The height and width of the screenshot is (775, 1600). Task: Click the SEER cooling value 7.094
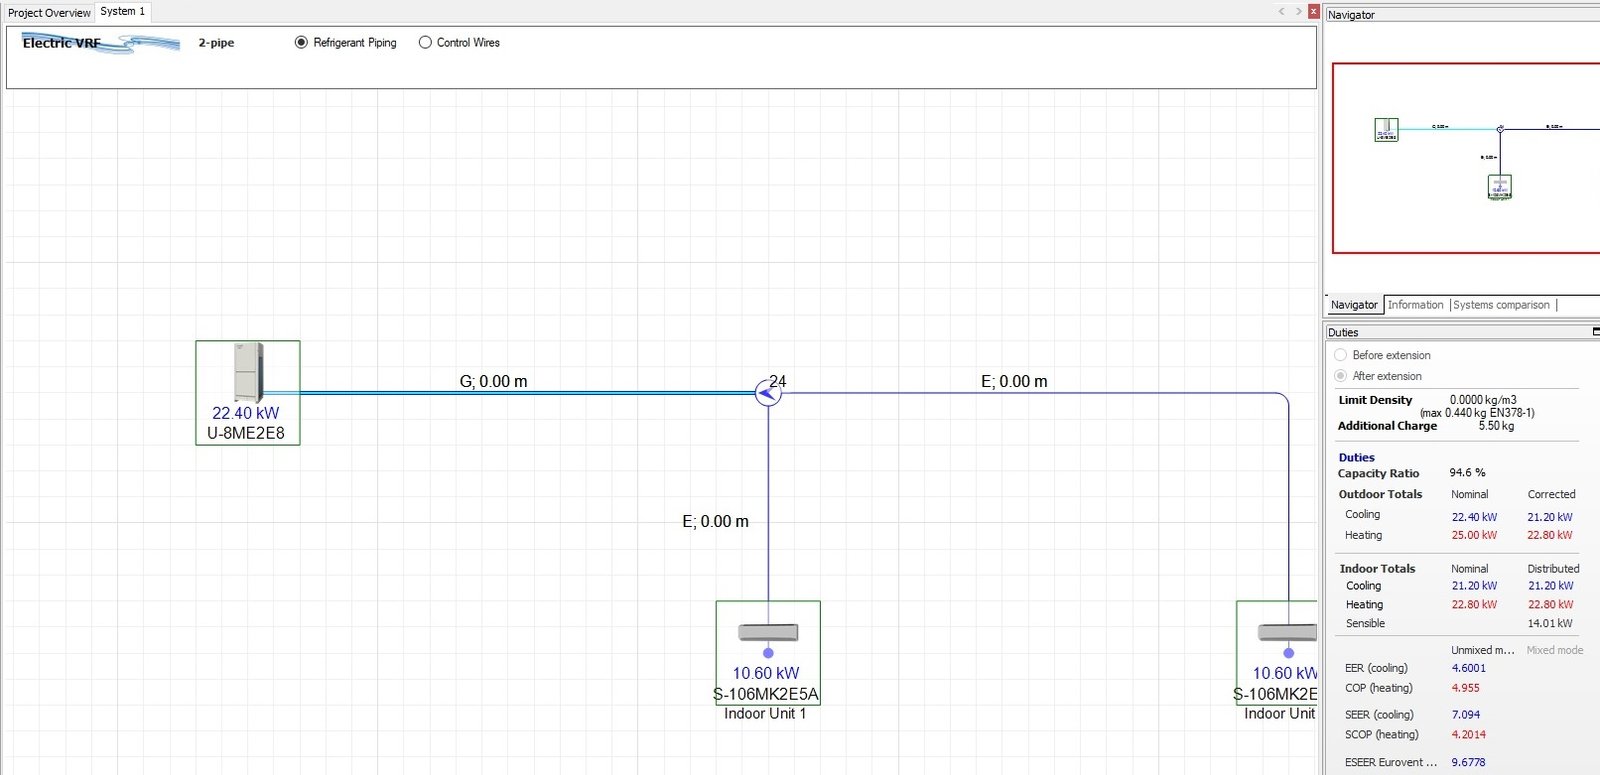[x=1466, y=715]
